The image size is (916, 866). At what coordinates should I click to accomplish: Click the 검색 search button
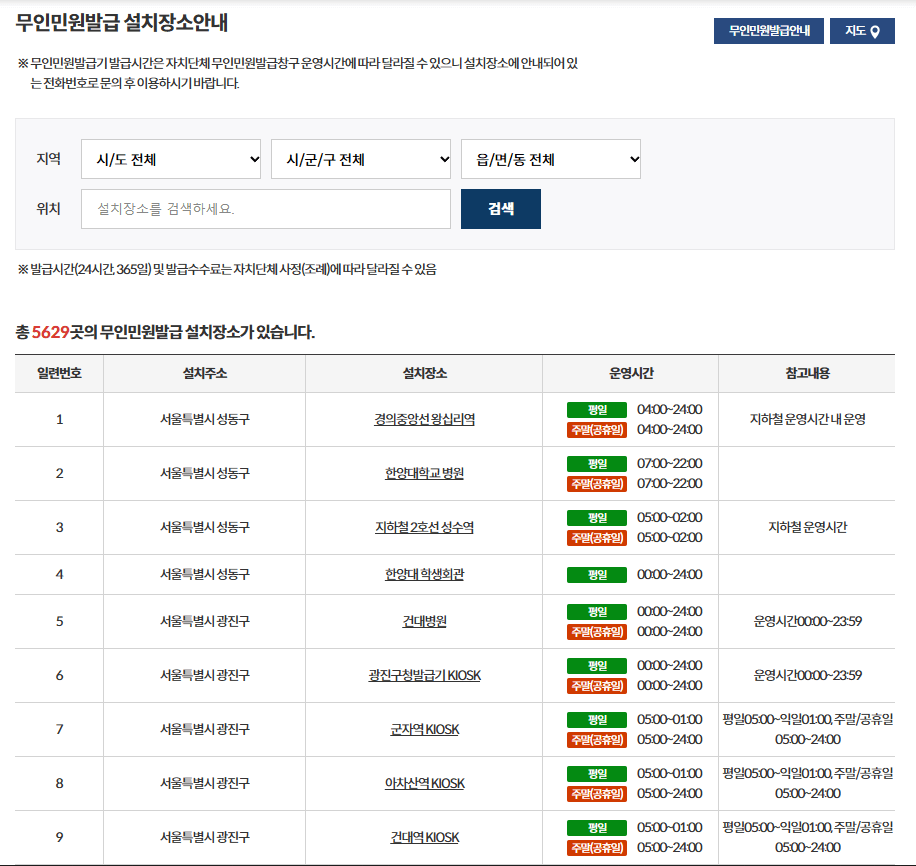click(x=500, y=208)
